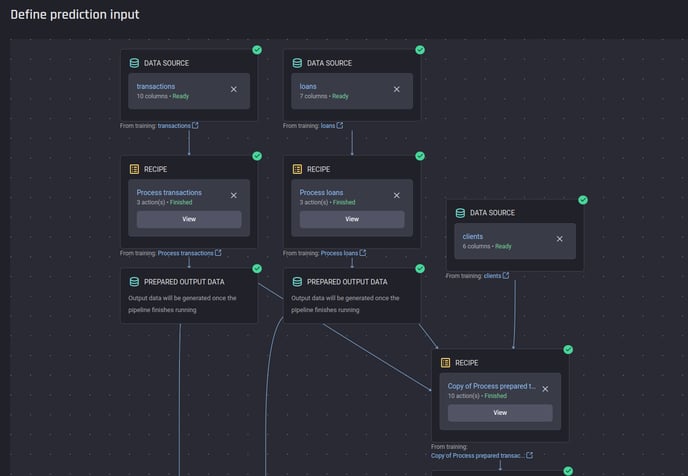Viewport: 688px width, 476px height.
Task: Click green check badge on Process loans recipe
Action: [420, 156]
